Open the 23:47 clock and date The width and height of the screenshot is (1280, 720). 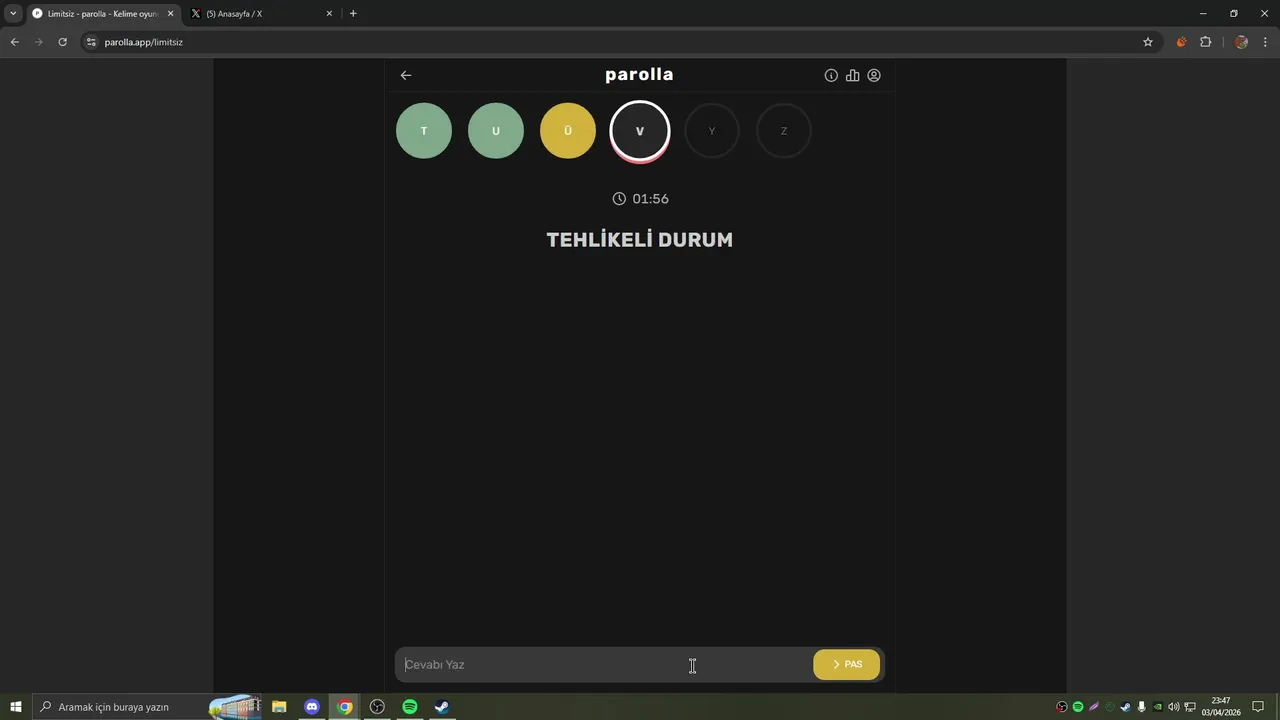tap(1220, 707)
